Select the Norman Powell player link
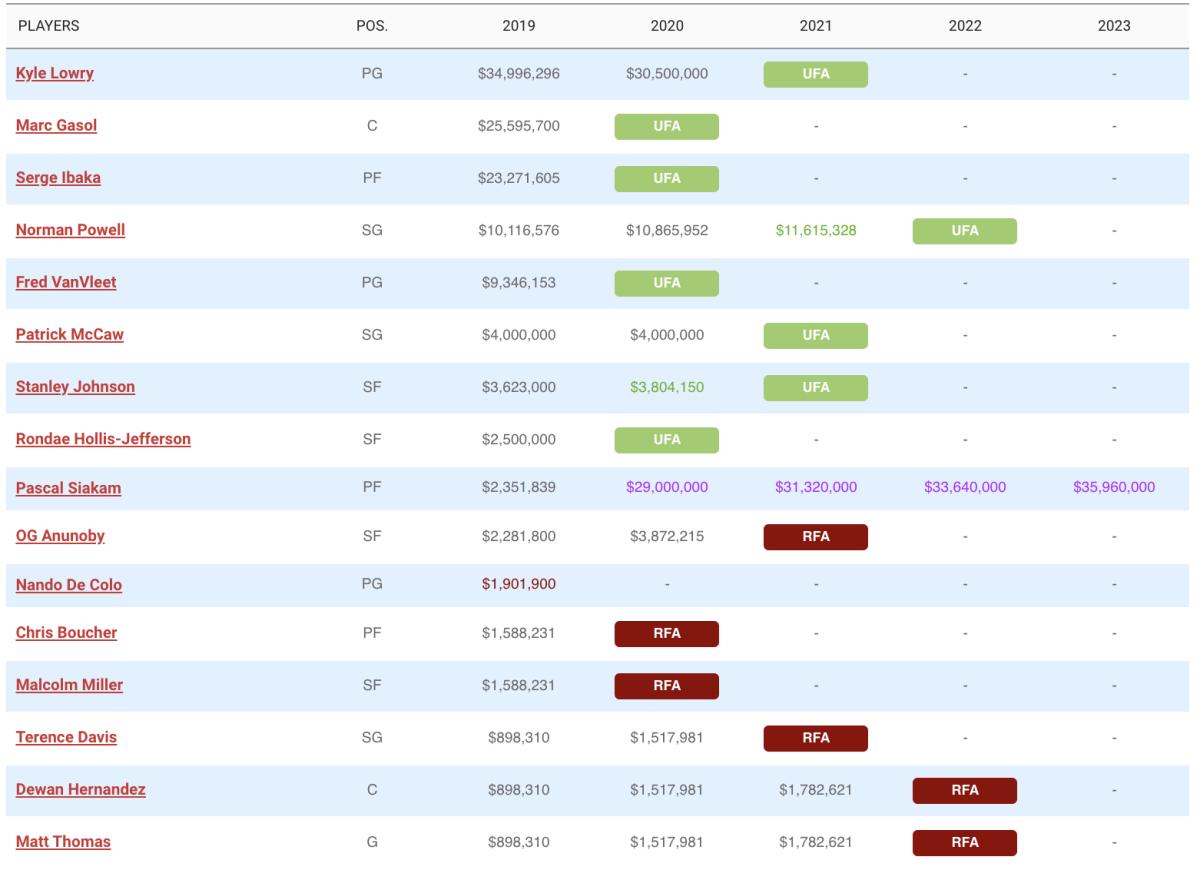This screenshot has height=870, width=1200. pos(70,230)
